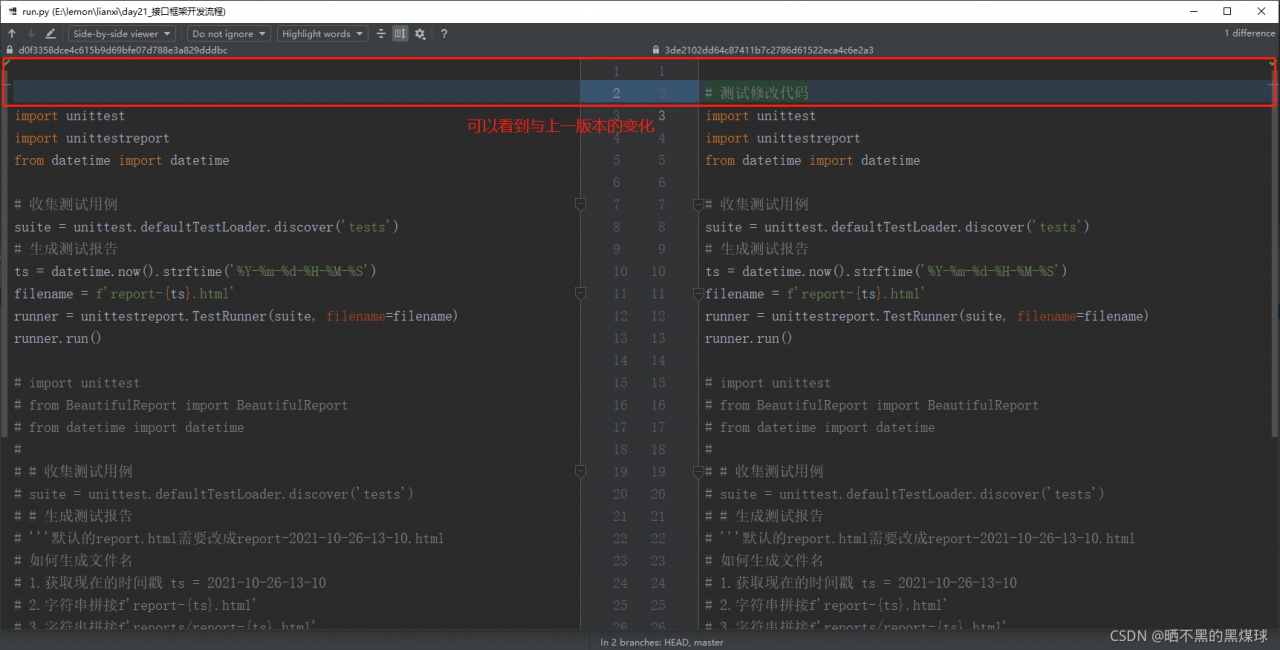Screen dimensions: 1280x650
Task: Open the help question mark
Action: 444,34
